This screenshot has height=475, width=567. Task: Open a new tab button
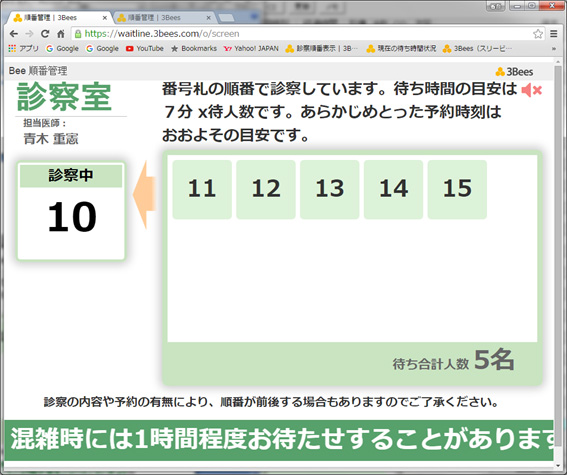227,18
